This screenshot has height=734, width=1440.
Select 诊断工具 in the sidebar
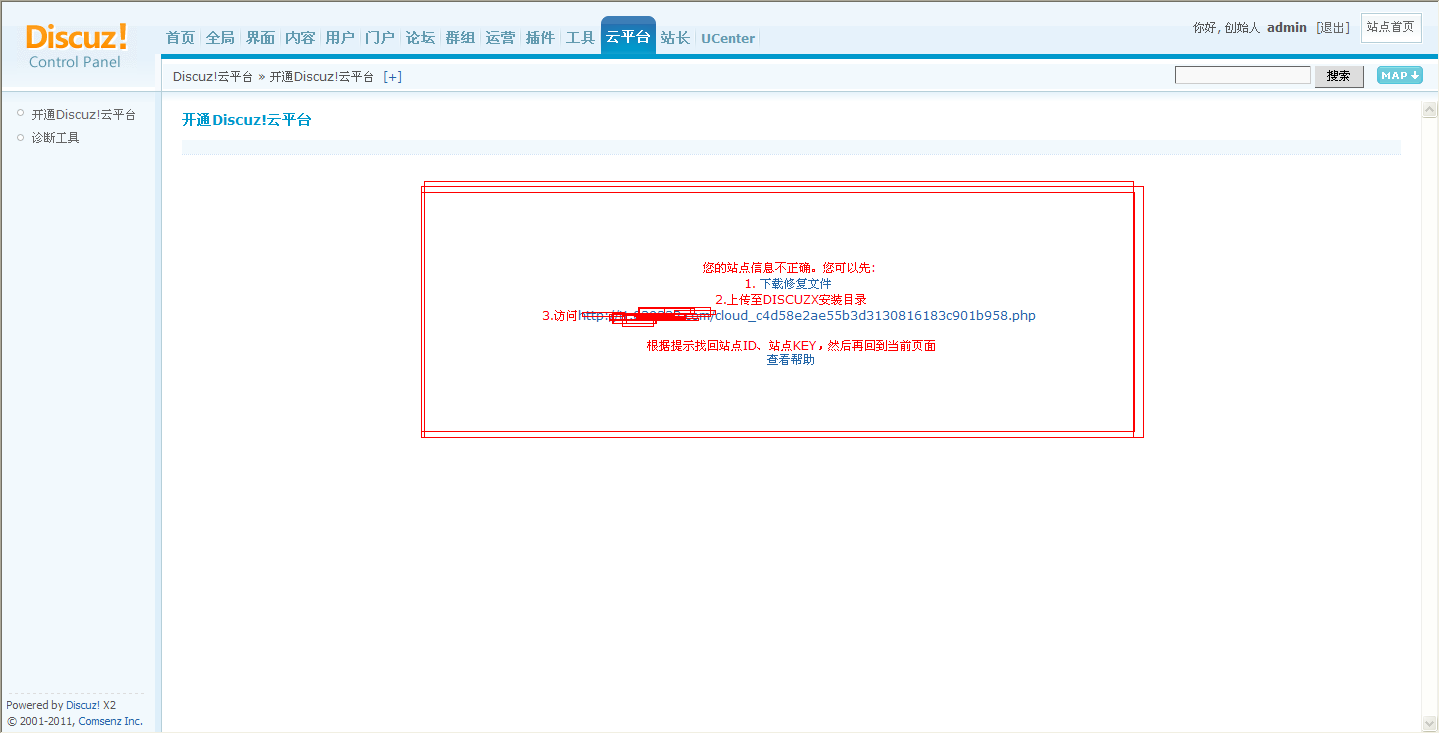tap(55, 138)
